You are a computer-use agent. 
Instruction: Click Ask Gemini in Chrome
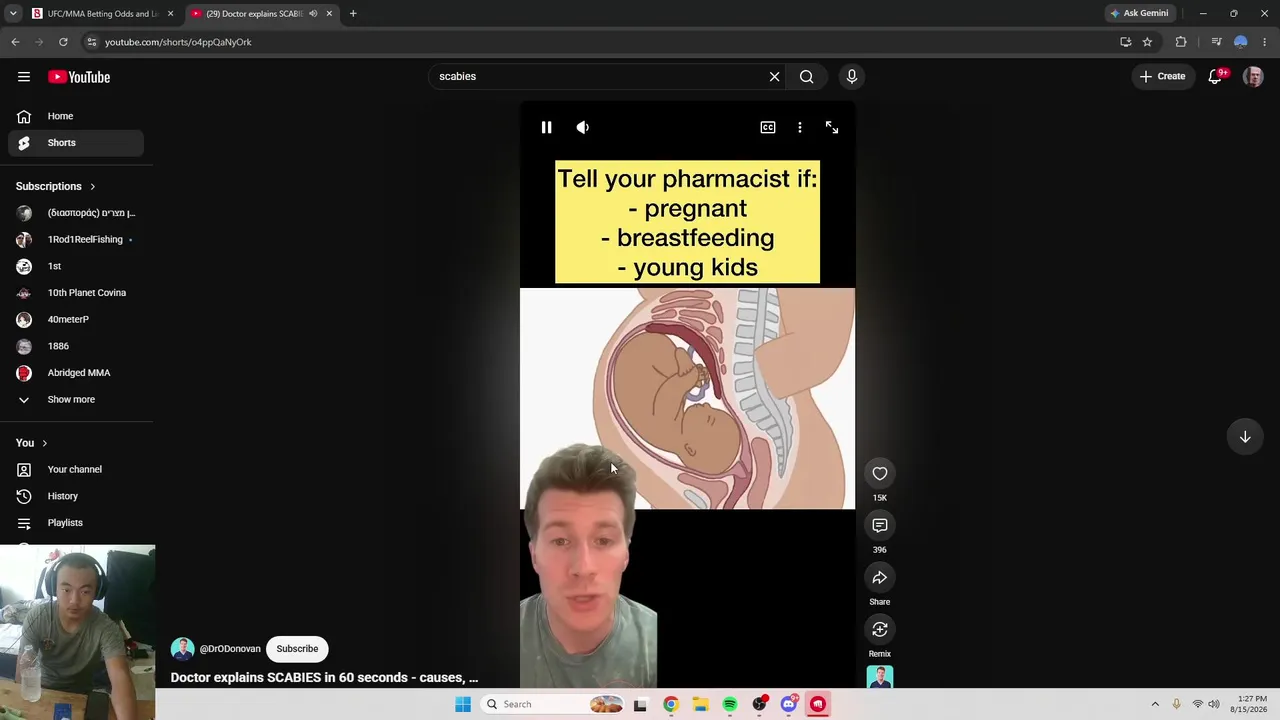[1139, 14]
